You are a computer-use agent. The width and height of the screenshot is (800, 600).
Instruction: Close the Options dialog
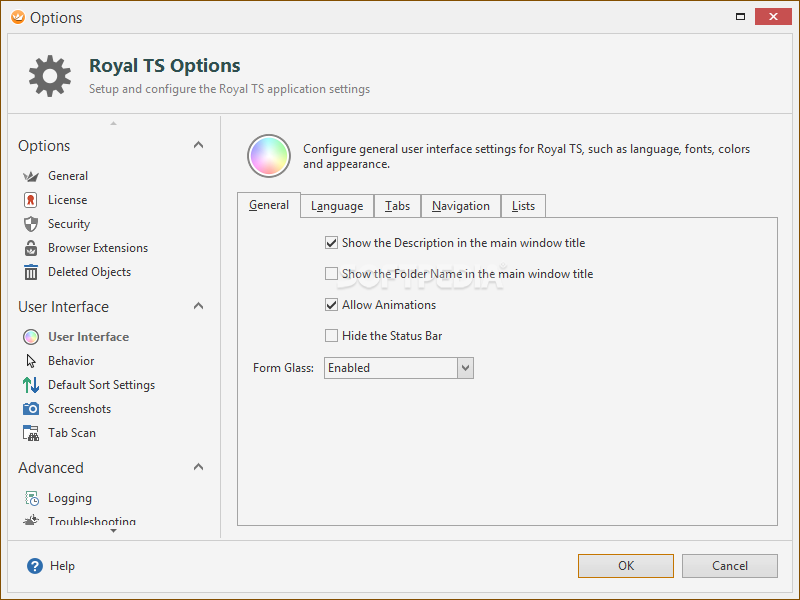tap(773, 17)
